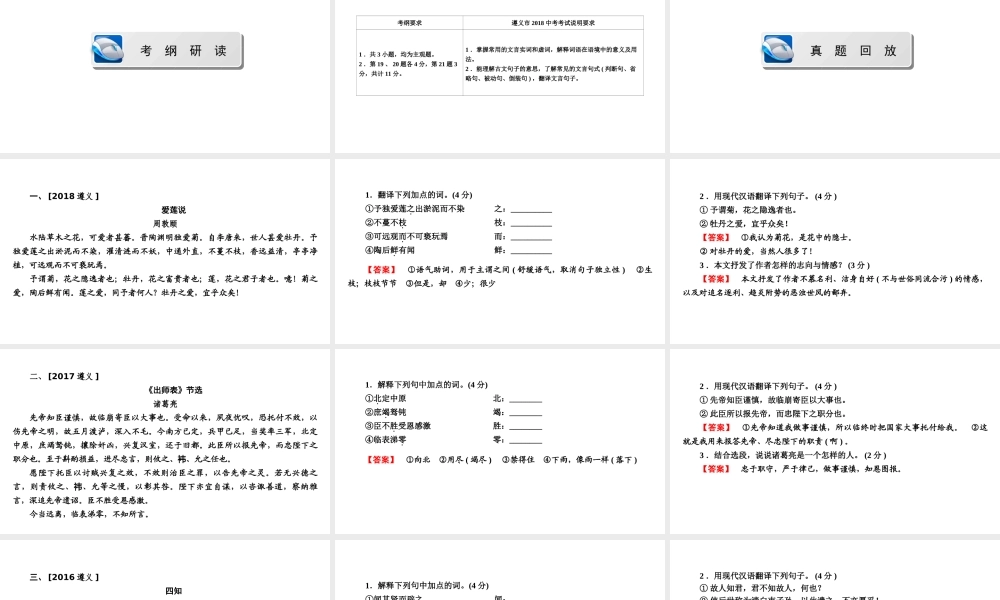Screen dimensions: 1000x600
Task: Open the slide 用现代汉语翻译 with 予谓菊,花之隐逸者也
Action: click(x=834, y=251)
